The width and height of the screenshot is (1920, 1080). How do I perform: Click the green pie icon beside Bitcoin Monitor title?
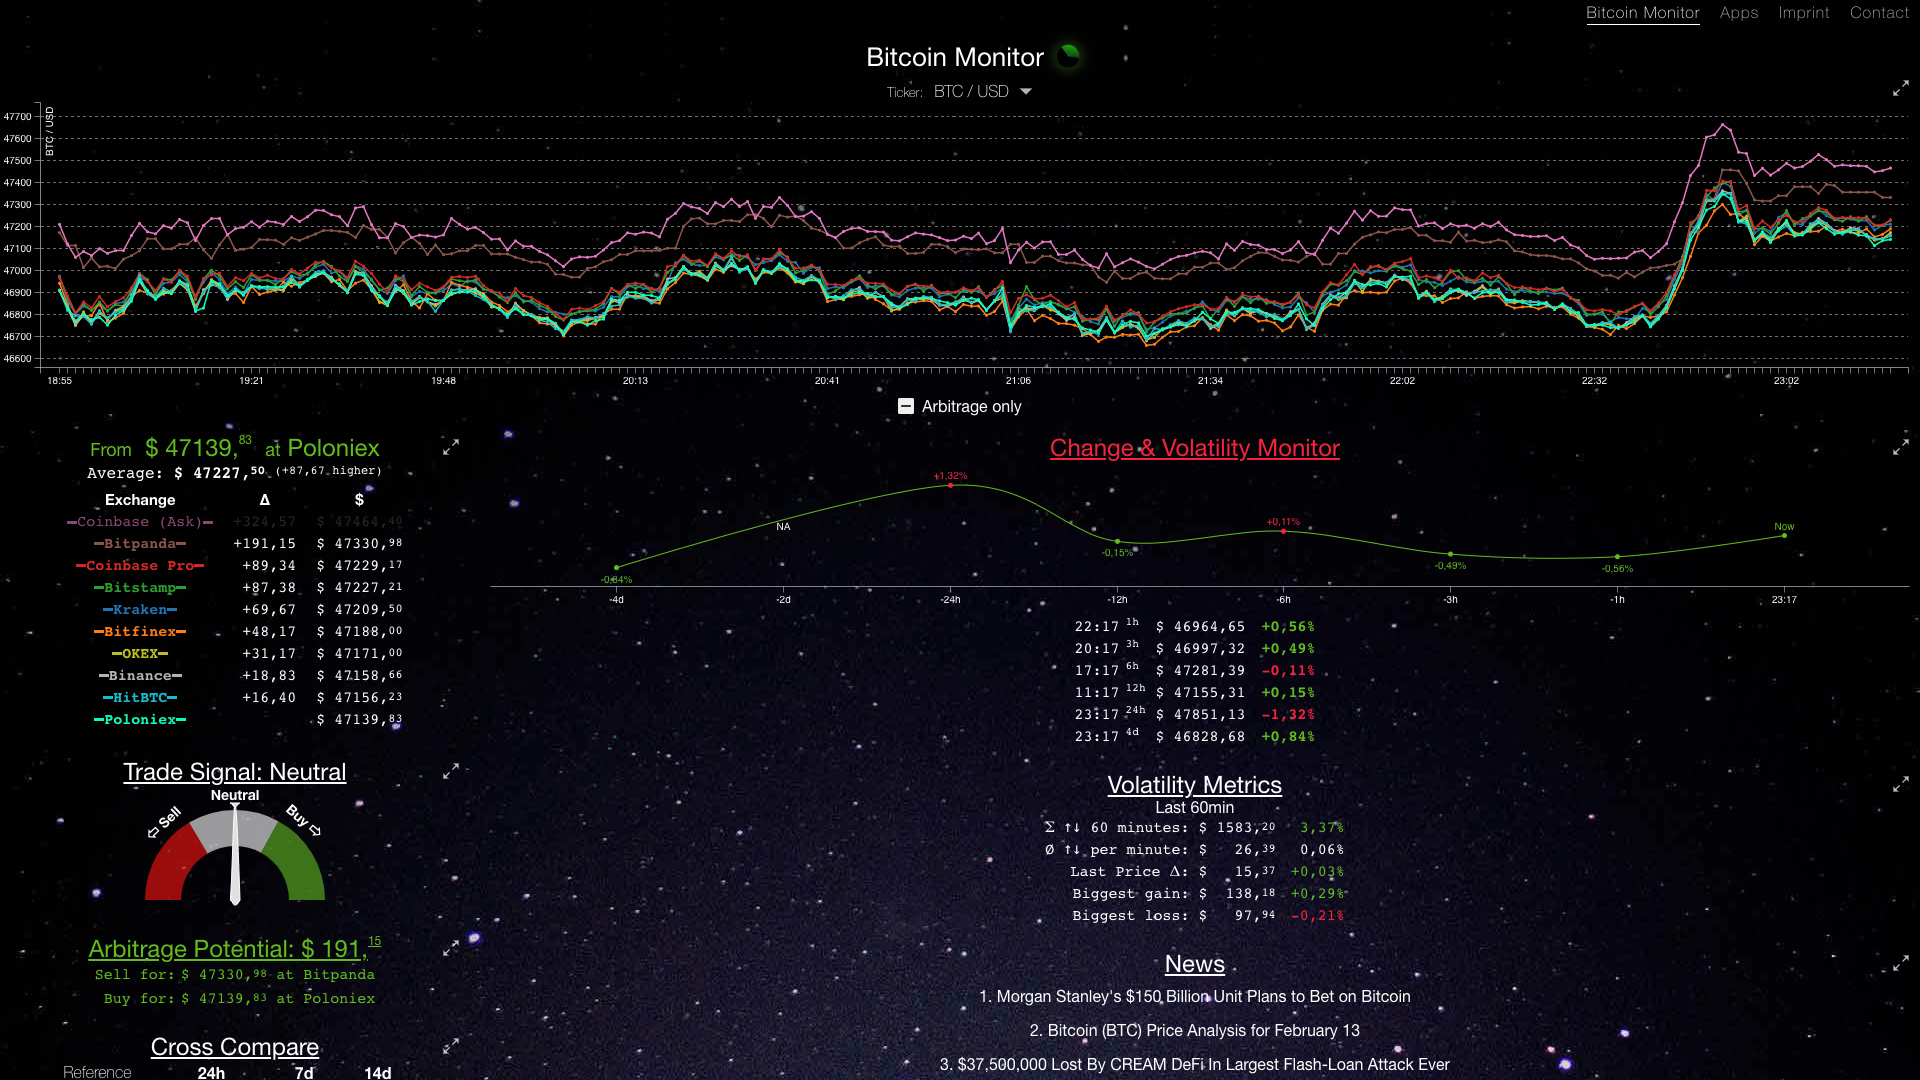coord(1067,57)
